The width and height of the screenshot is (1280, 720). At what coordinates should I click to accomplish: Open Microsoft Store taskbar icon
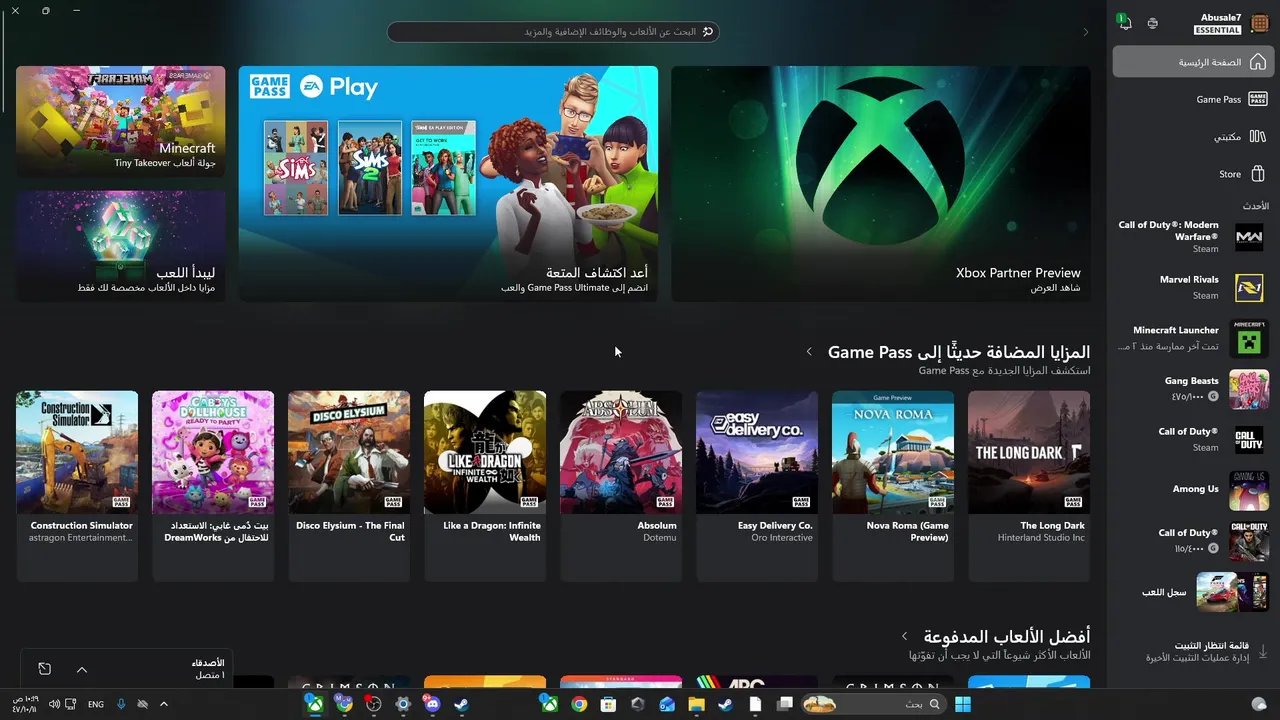(608, 705)
